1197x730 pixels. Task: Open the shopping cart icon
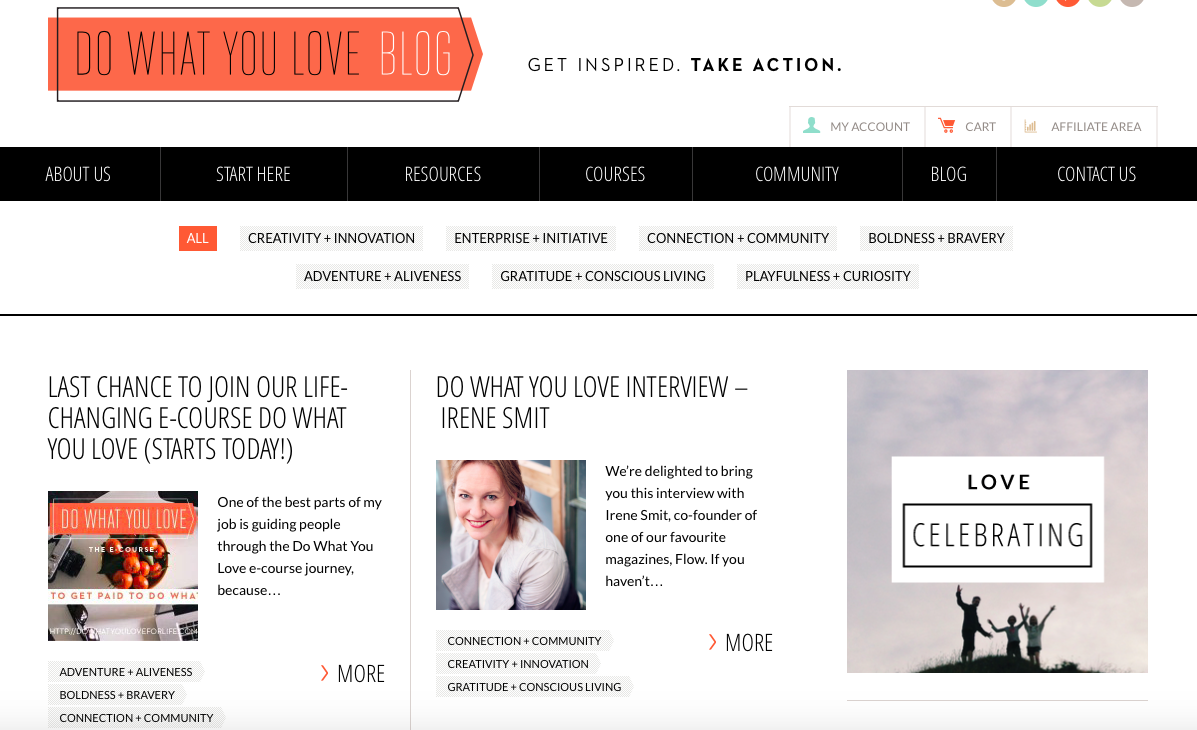pos(947,125)
